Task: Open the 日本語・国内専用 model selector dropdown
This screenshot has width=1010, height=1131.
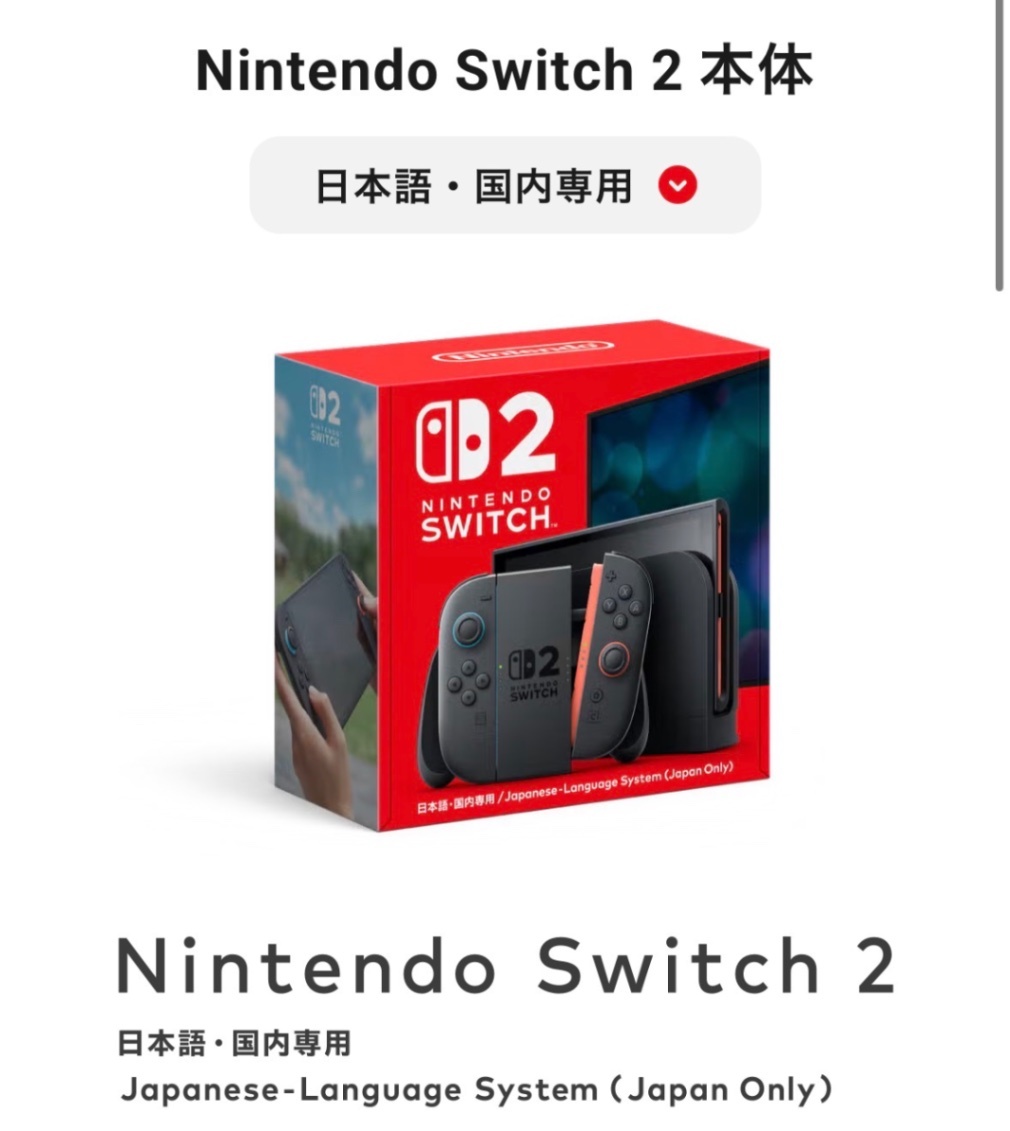Action: point(505,185)
